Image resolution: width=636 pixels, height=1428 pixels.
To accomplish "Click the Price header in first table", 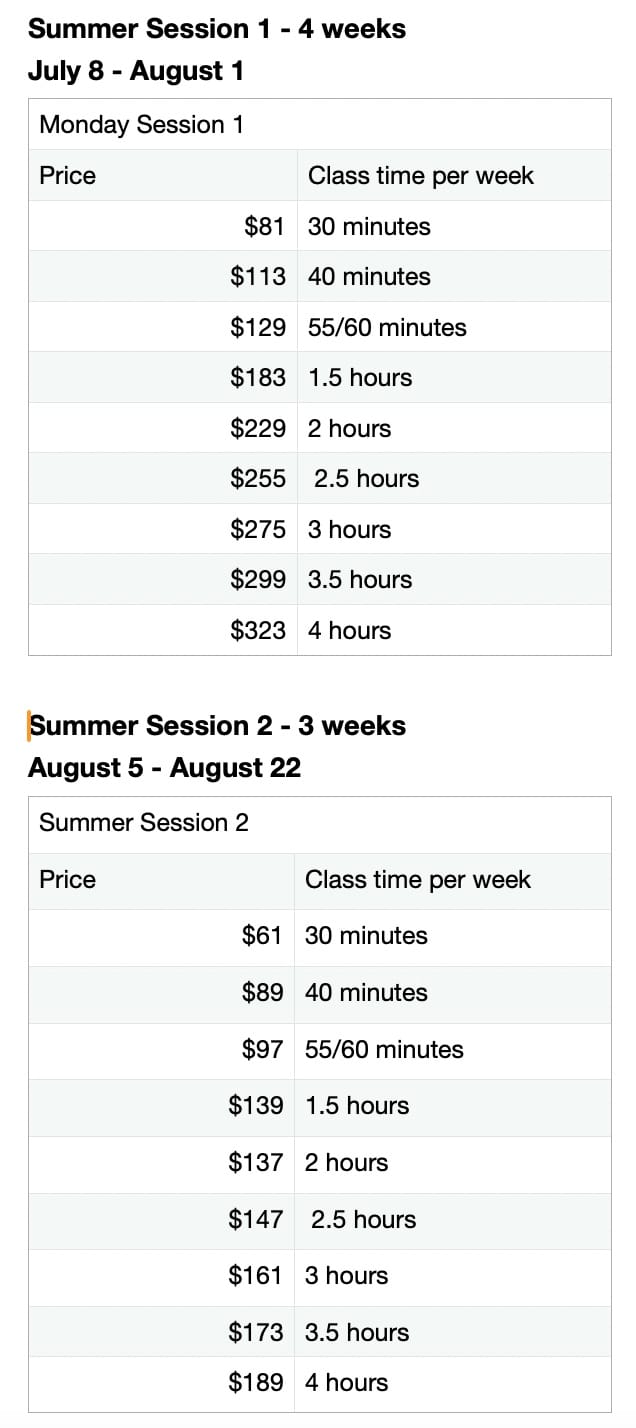I will coord(163,175).
